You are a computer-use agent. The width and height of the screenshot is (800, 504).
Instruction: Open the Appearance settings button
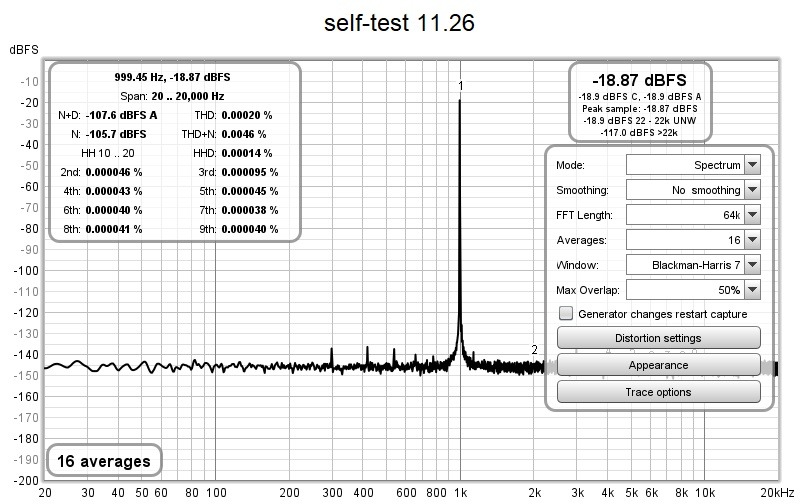[658, 365]
